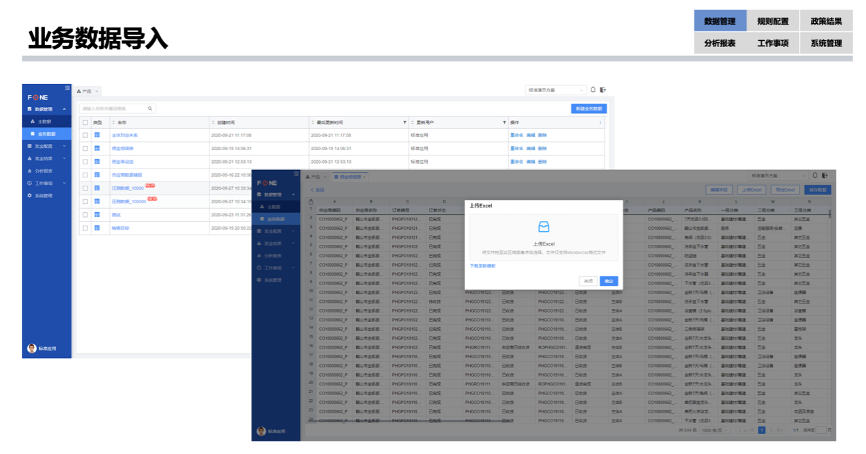
Task: Open the 标准演示方案 dropdown
Action: click(x=555, y=90)
